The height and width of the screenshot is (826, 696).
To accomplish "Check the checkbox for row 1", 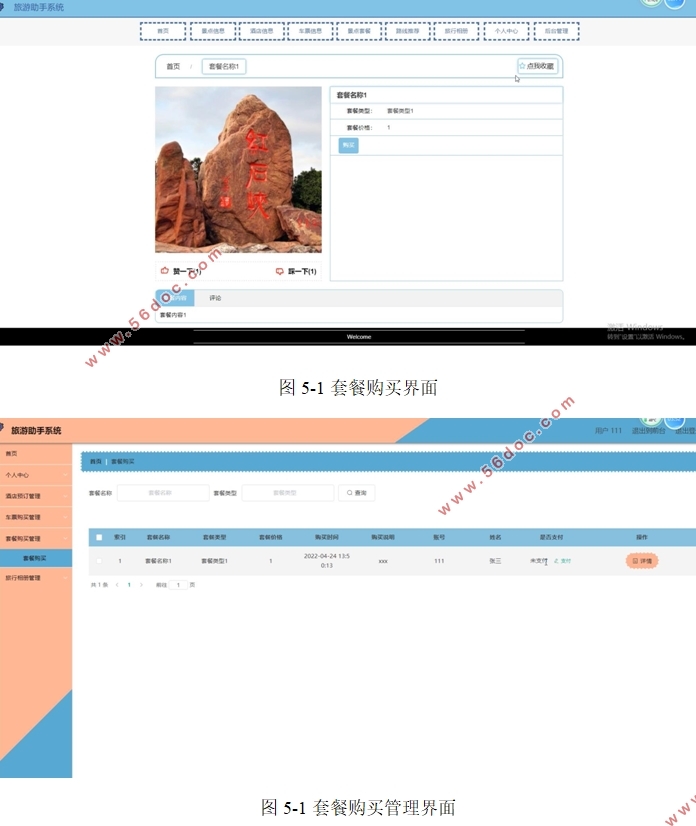I will tap(99, 561).
